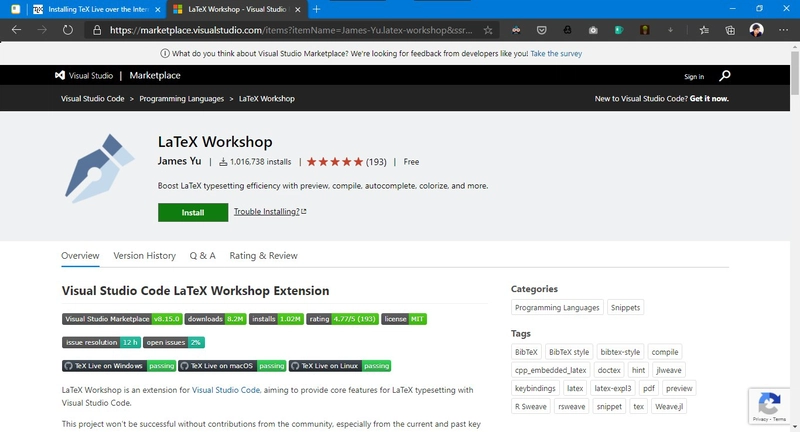Click the BibTeX tag
This screenshot has width=800, height=432.
coord(526,352)
